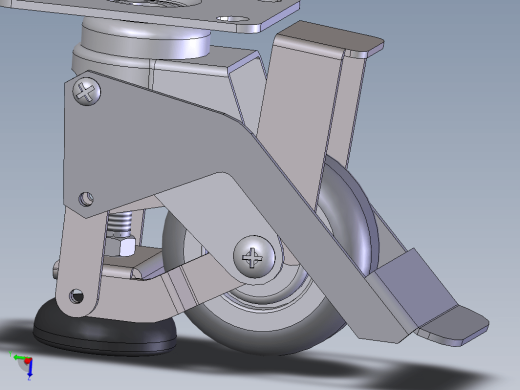Screen dimensions: 520x390
Task: Click the view orientation triad
Action: pyautogui.click(x=22, y=365)
